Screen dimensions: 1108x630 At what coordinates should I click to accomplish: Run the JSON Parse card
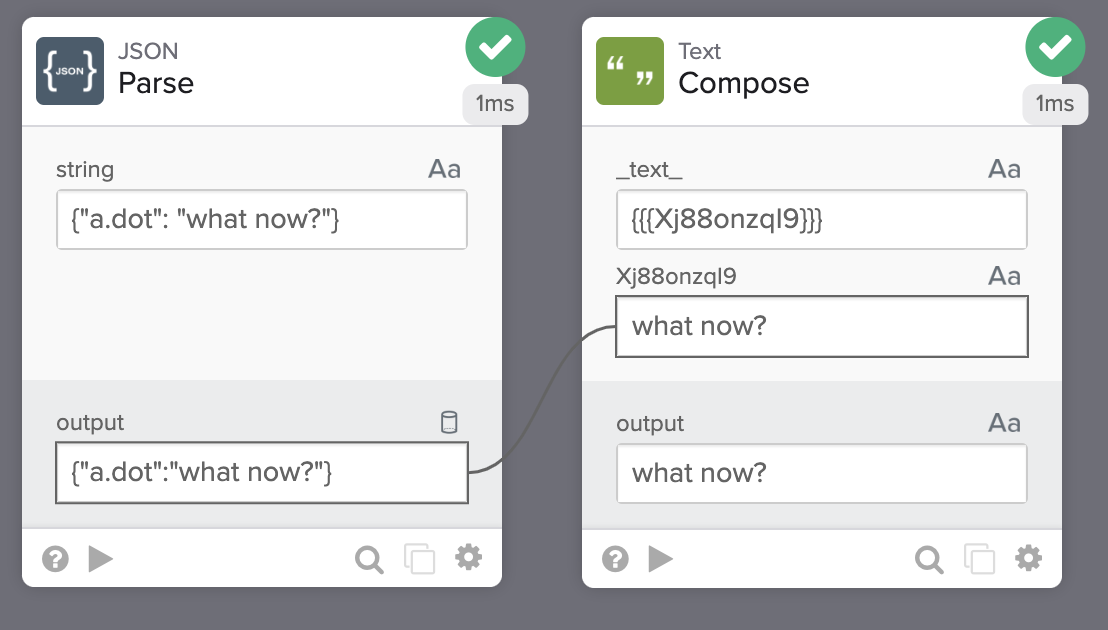[x=100, y=559]
